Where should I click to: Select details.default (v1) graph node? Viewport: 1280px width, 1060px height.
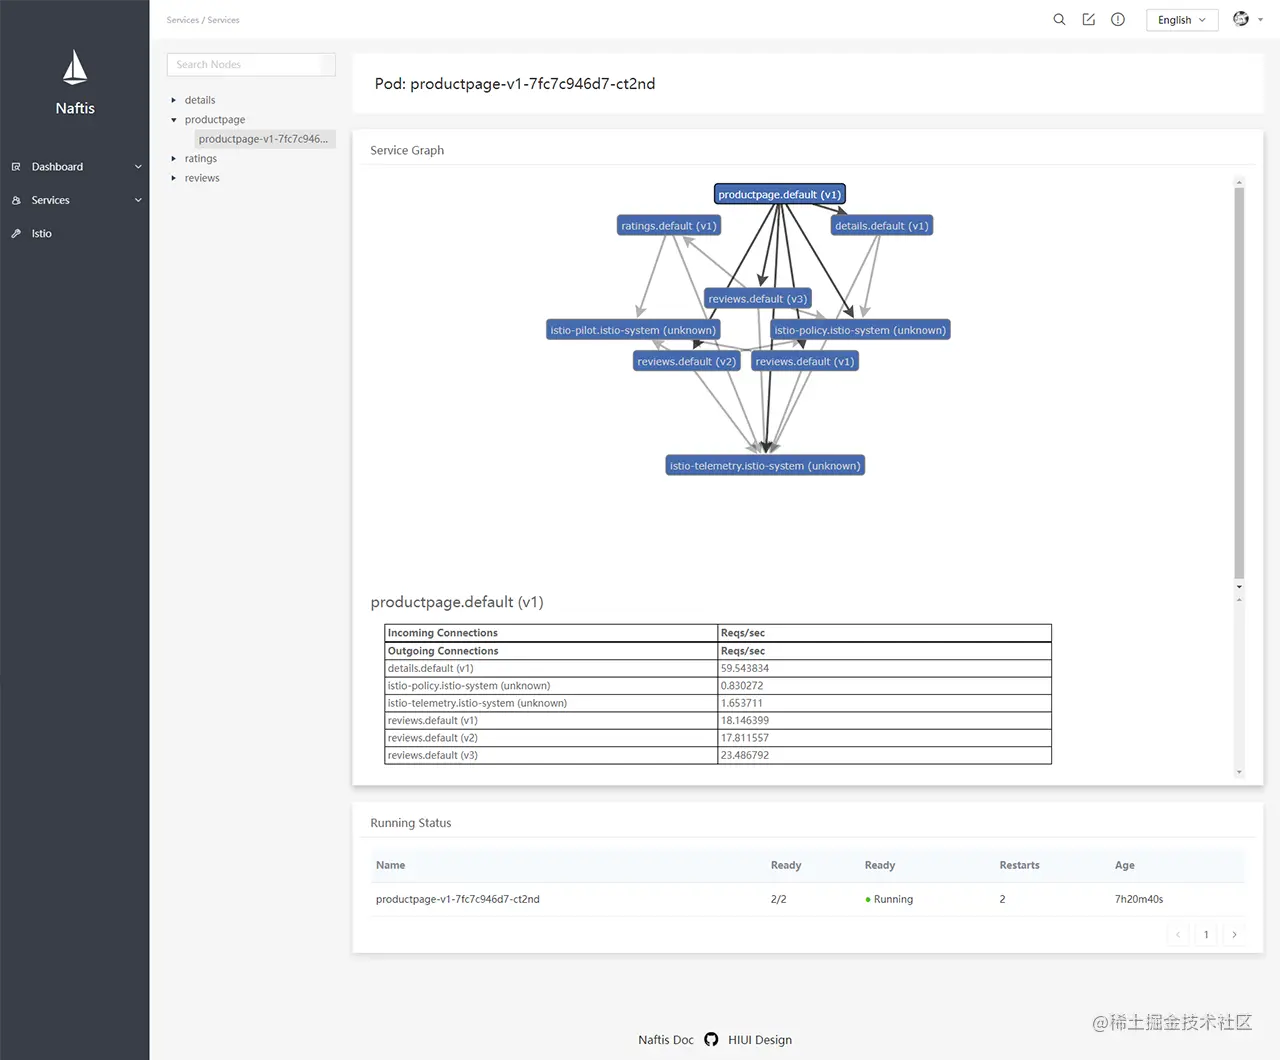(x=882, y=226)
